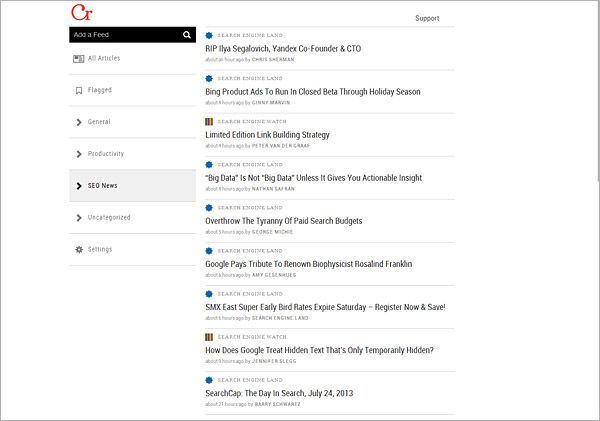This screenshot has height=421, width=600.
Task: Click the All Articles newspaper icon
Action: [78, 59]
